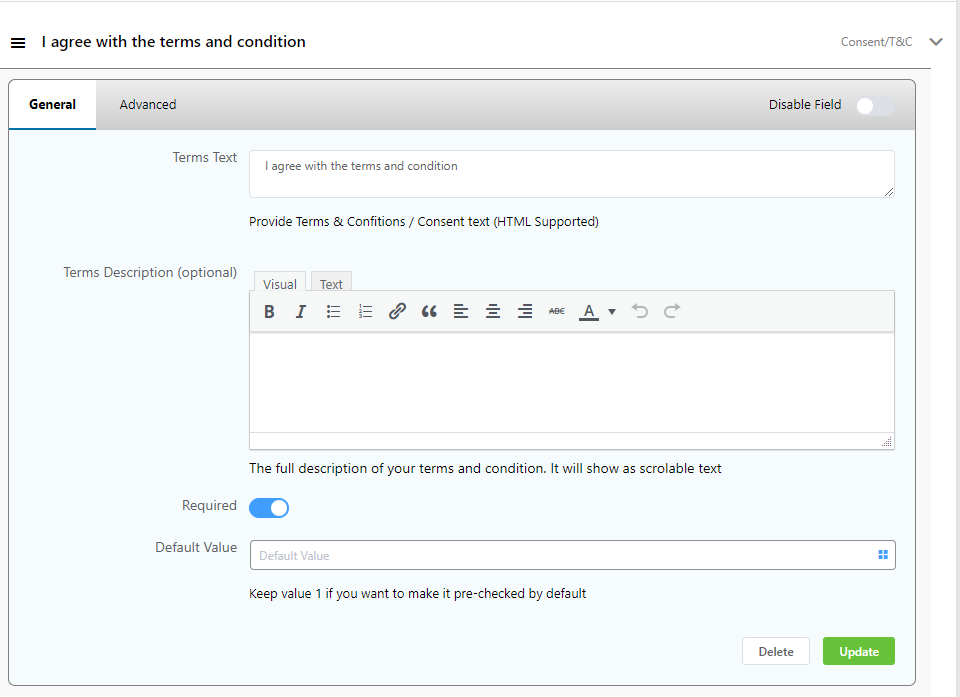Turn on the Disable Field switch

coord(874,105)
